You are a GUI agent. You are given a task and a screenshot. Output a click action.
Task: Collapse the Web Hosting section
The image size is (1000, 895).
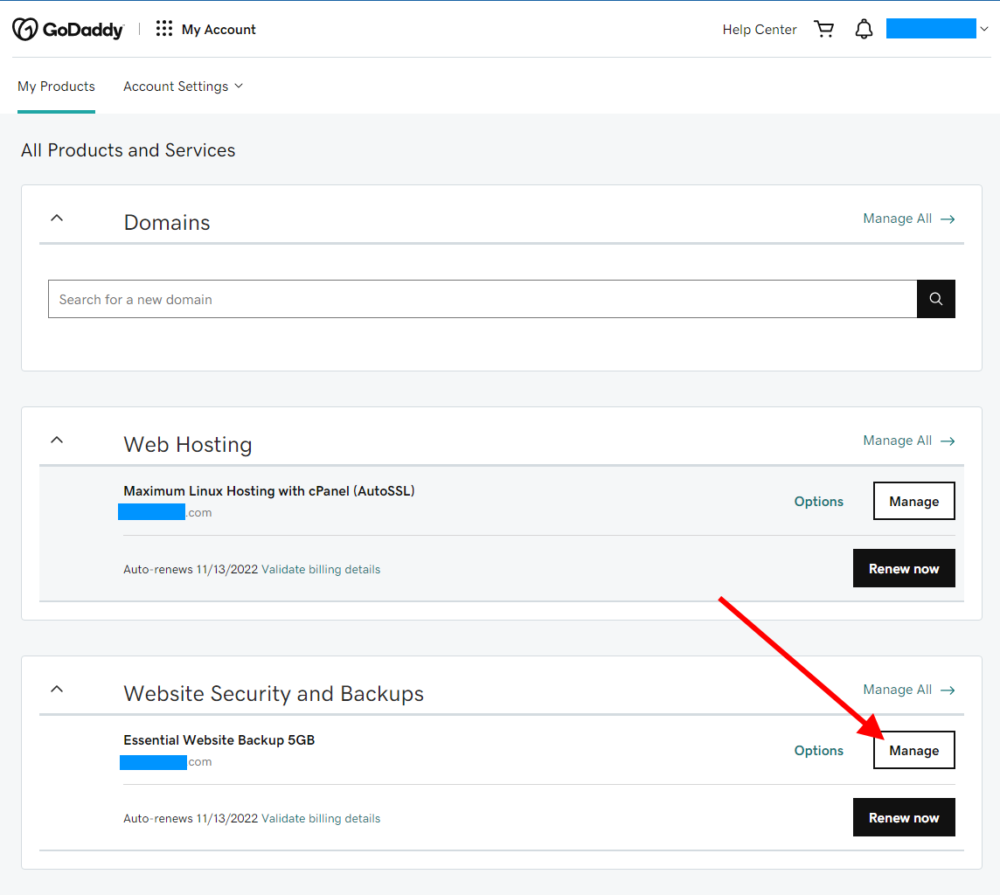pos(57,439)
